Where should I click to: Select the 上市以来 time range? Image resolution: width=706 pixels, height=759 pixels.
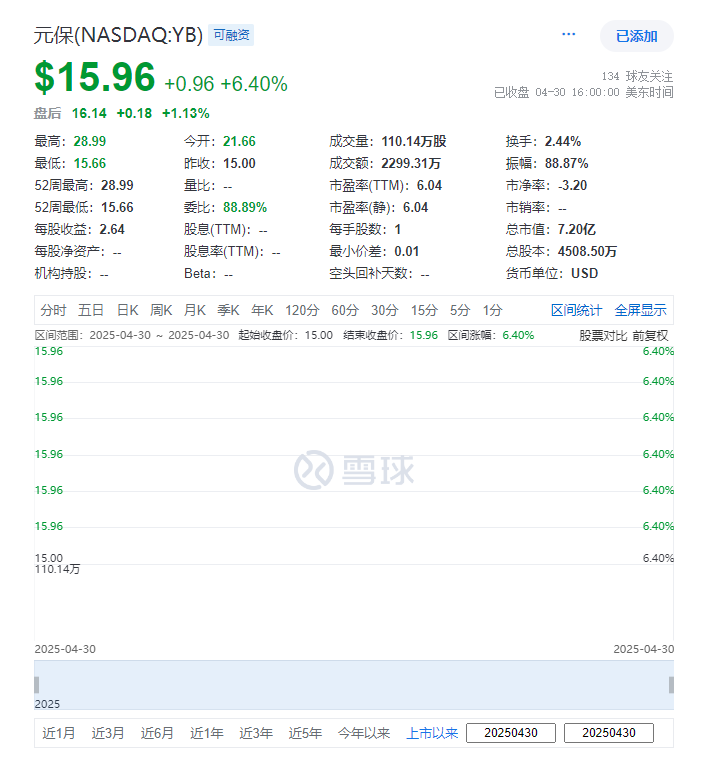(x=432, y=733)
